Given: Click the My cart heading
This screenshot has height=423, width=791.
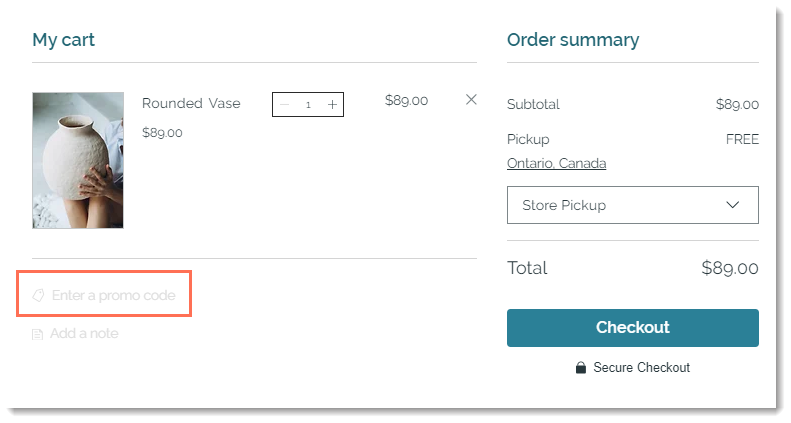Looking at the screenshot, I should [x=64, y=40].
